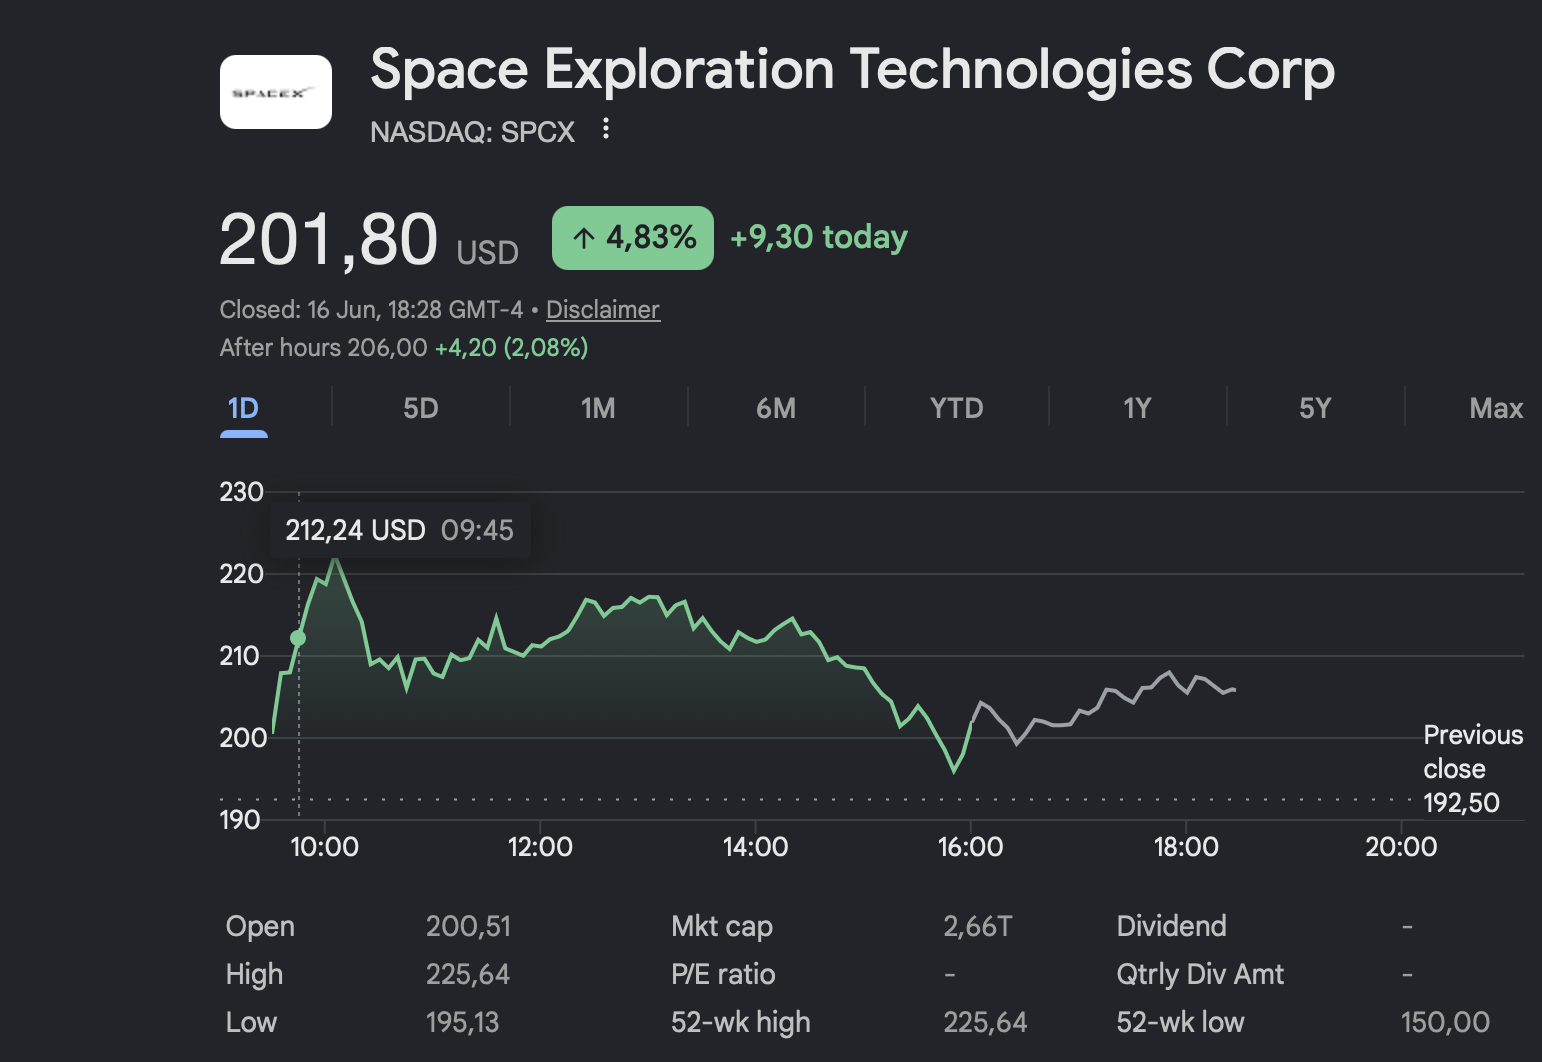Click the chart peak near 10:00
This screenshot has height=1062, width=1542.
[x=335, y=560]
